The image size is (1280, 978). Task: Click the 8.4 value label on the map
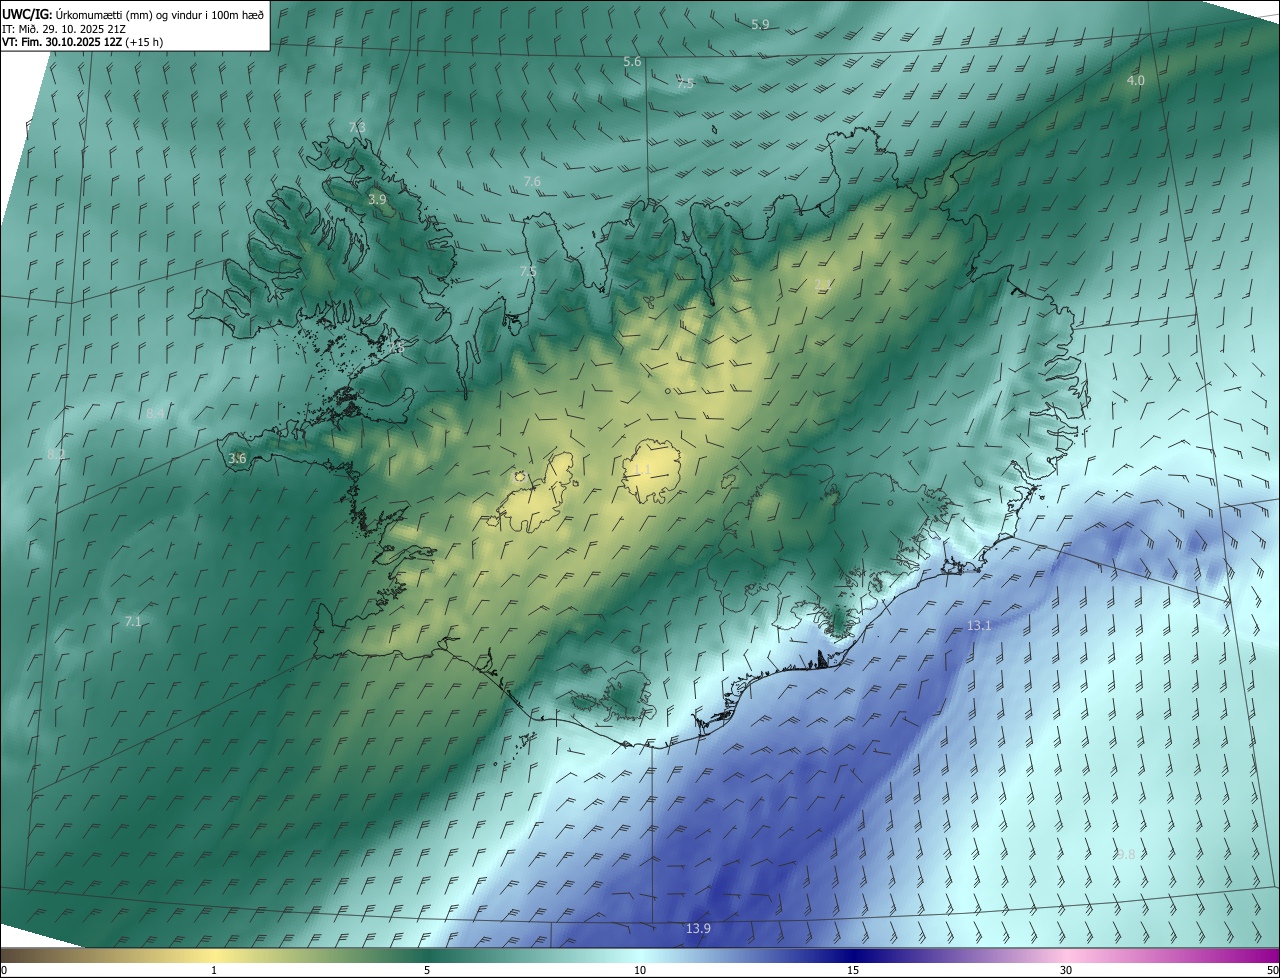155,414
